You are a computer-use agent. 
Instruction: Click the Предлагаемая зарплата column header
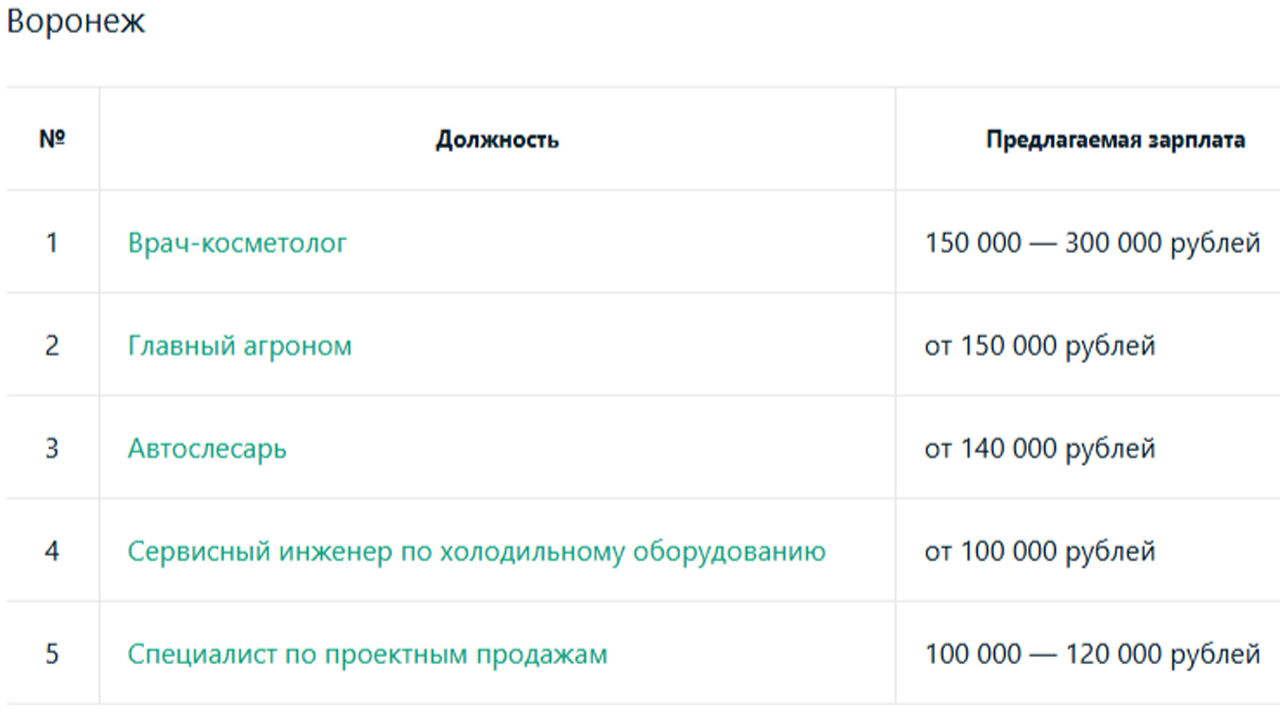tap(1115, 140)
